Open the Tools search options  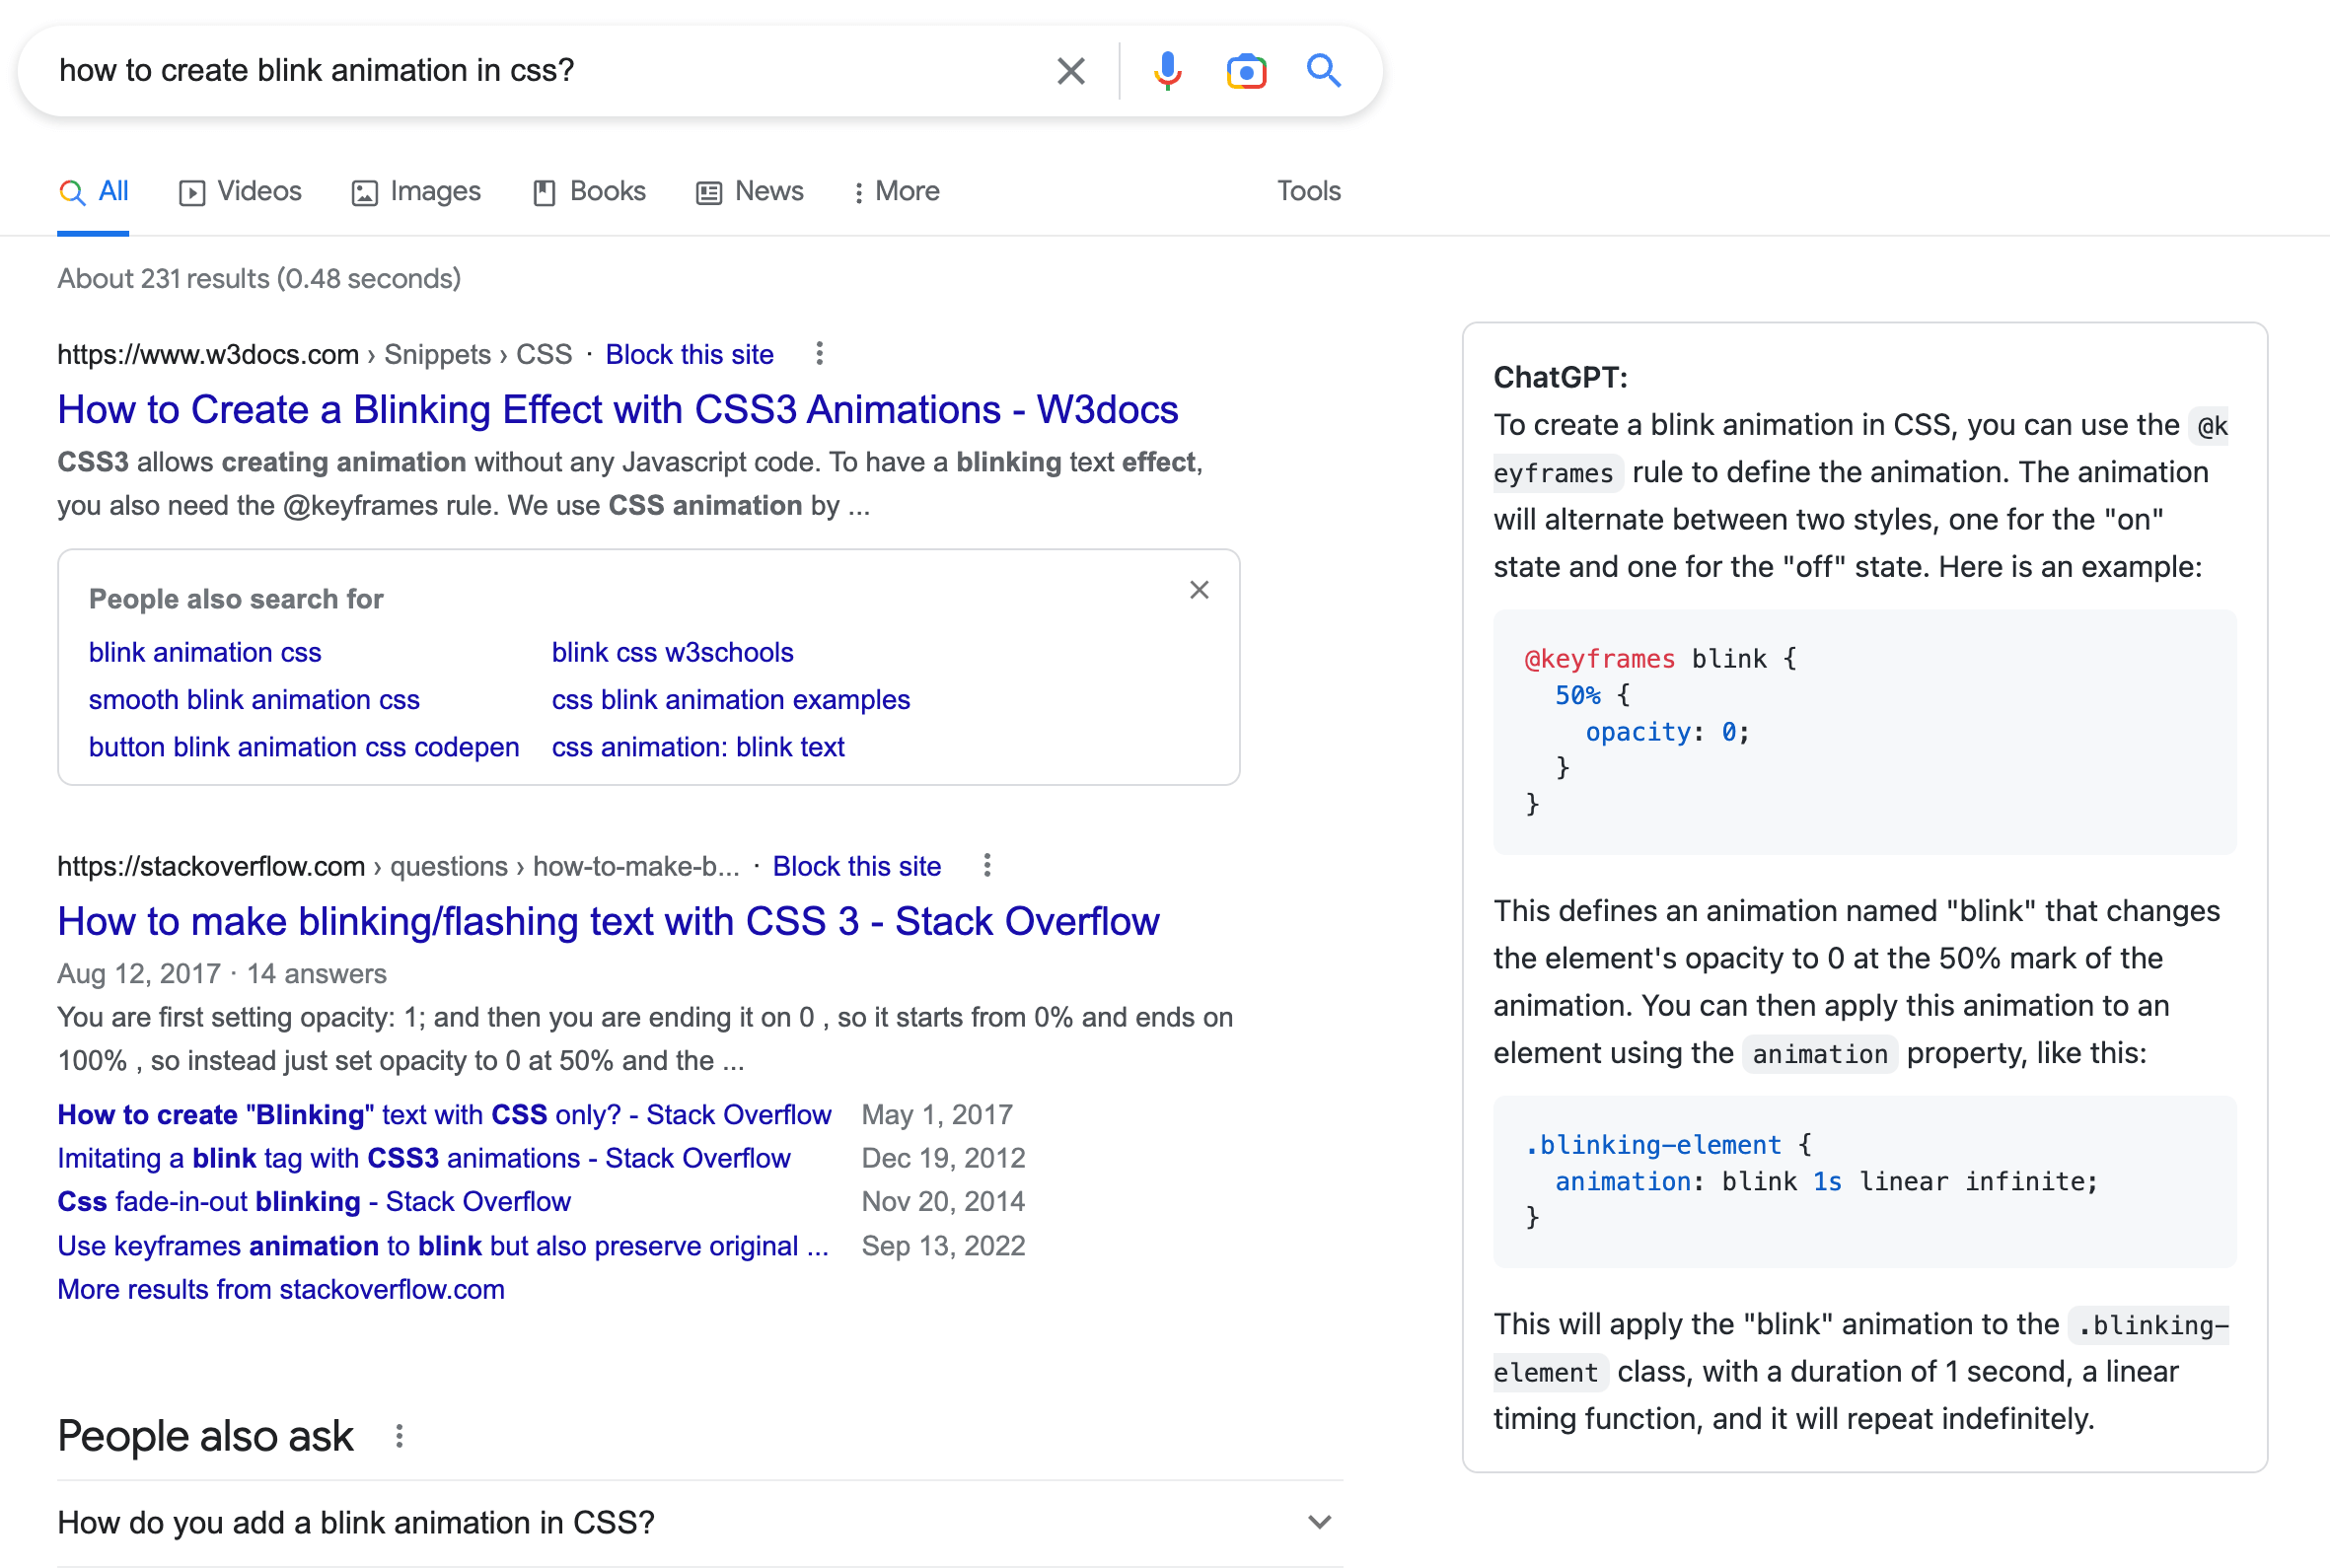point(1308,191)
